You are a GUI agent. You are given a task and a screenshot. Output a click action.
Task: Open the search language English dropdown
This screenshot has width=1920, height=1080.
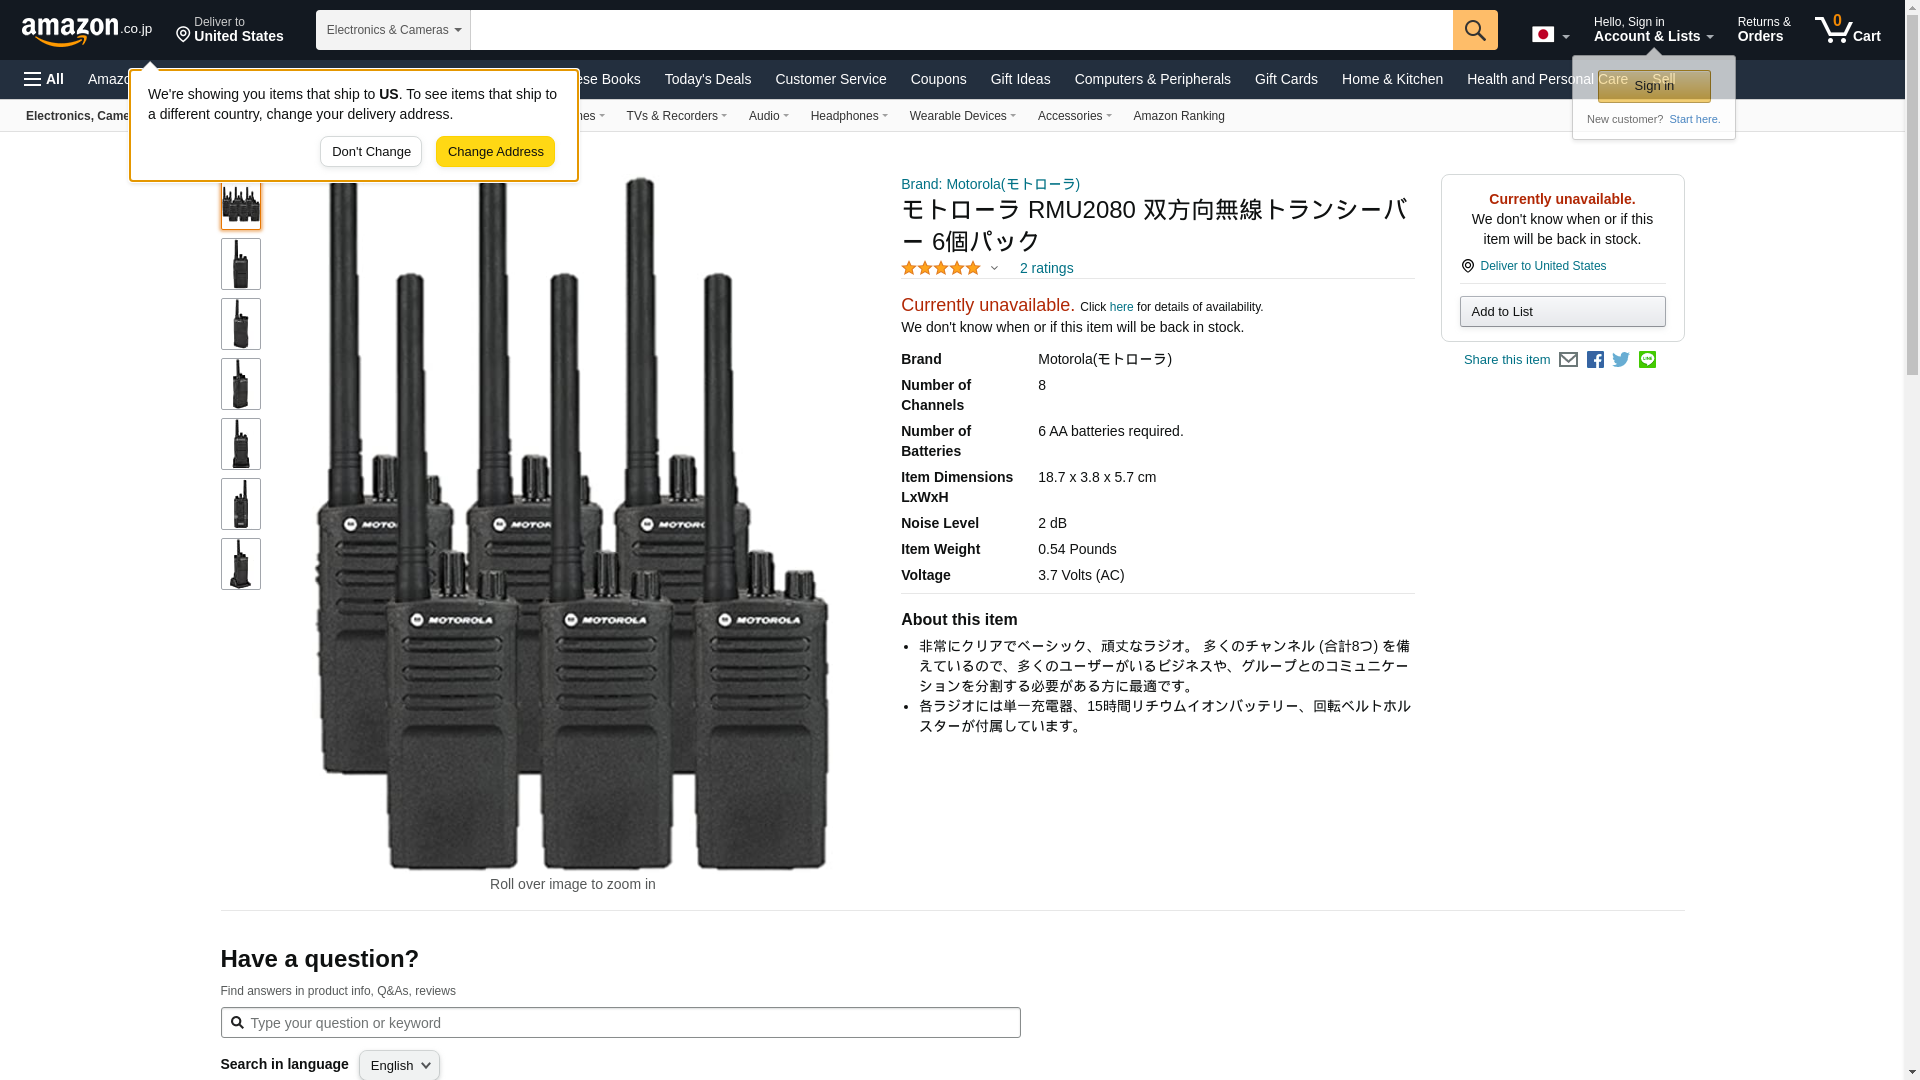[399, 1065]
